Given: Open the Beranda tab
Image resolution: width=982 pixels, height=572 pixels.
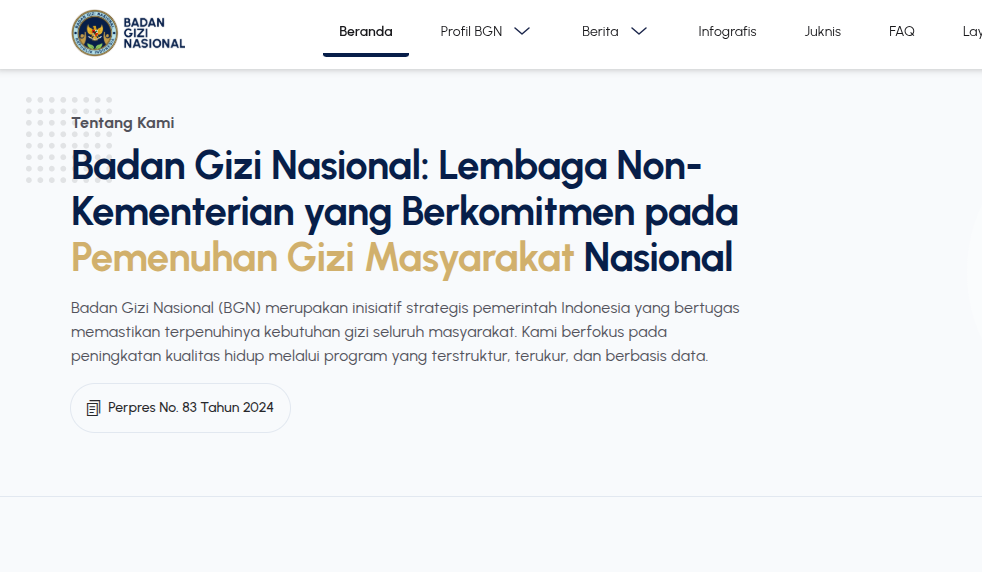Looking at the screenshot, I should point(366,31).
